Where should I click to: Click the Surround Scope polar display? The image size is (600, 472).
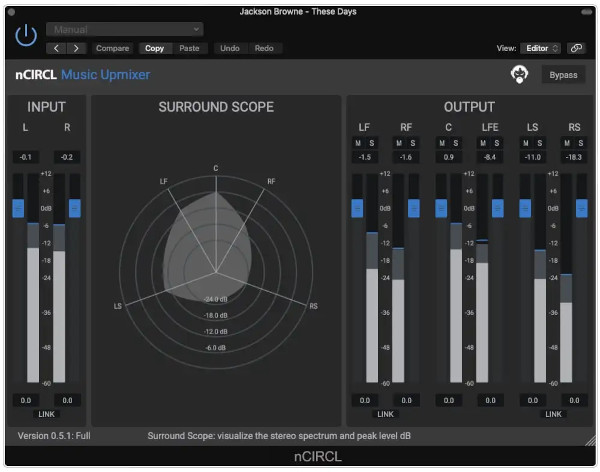point(216,273)
